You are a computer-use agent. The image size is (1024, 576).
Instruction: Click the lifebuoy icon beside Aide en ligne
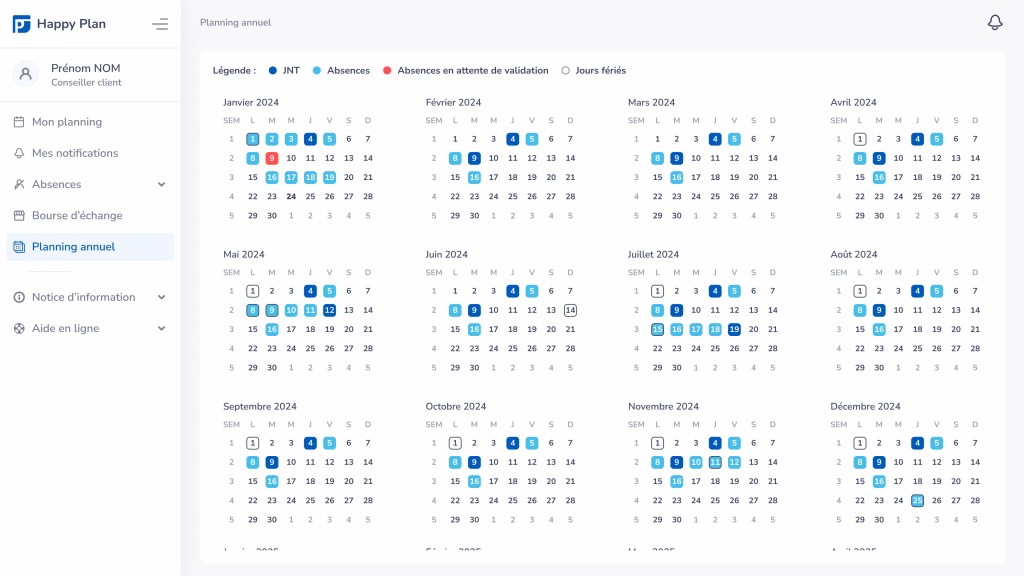pyautogui.click(x=19, y=328)
